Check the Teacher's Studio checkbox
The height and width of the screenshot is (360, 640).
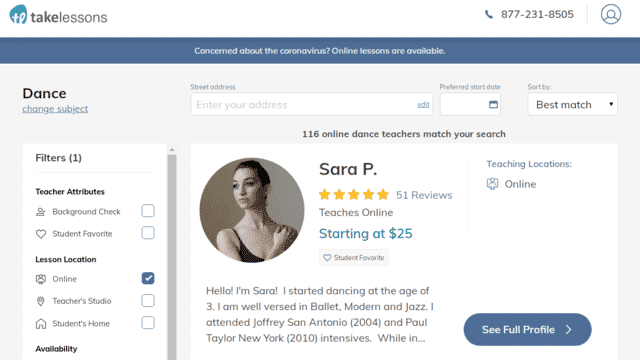pos(148,301)
